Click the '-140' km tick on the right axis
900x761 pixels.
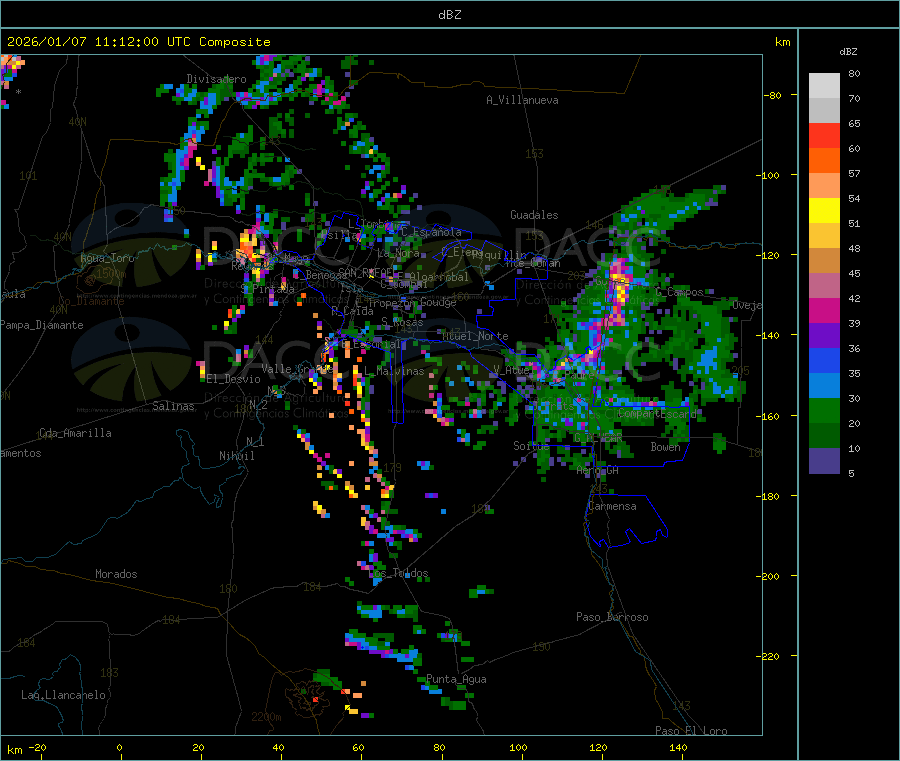click(769, 335)
